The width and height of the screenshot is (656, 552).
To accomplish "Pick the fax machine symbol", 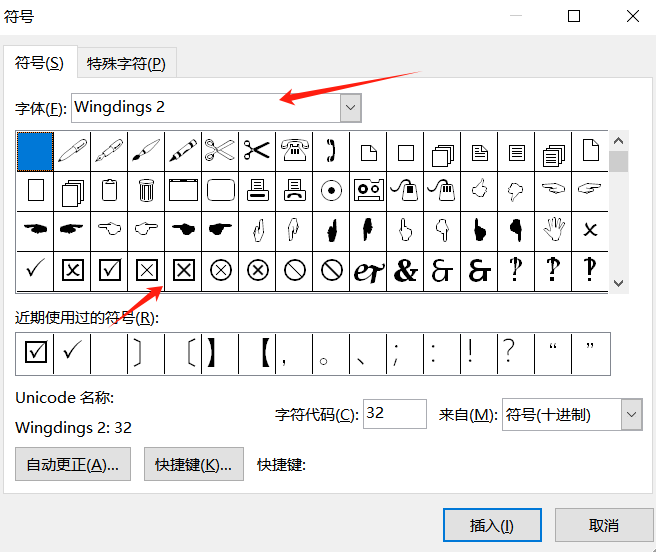I will pyautogui.click(x=294, y=191).
